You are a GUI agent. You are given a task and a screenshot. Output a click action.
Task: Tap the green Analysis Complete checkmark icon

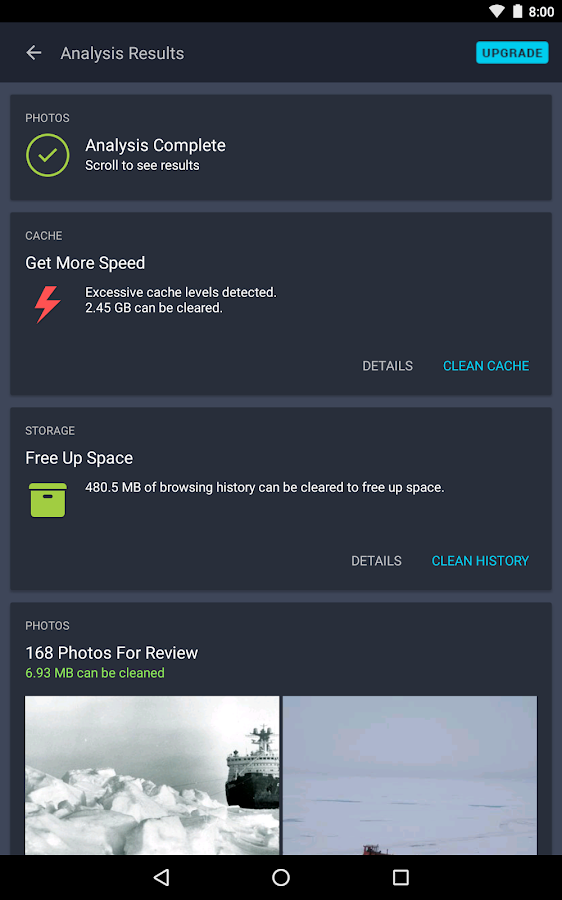pos(48,155)
